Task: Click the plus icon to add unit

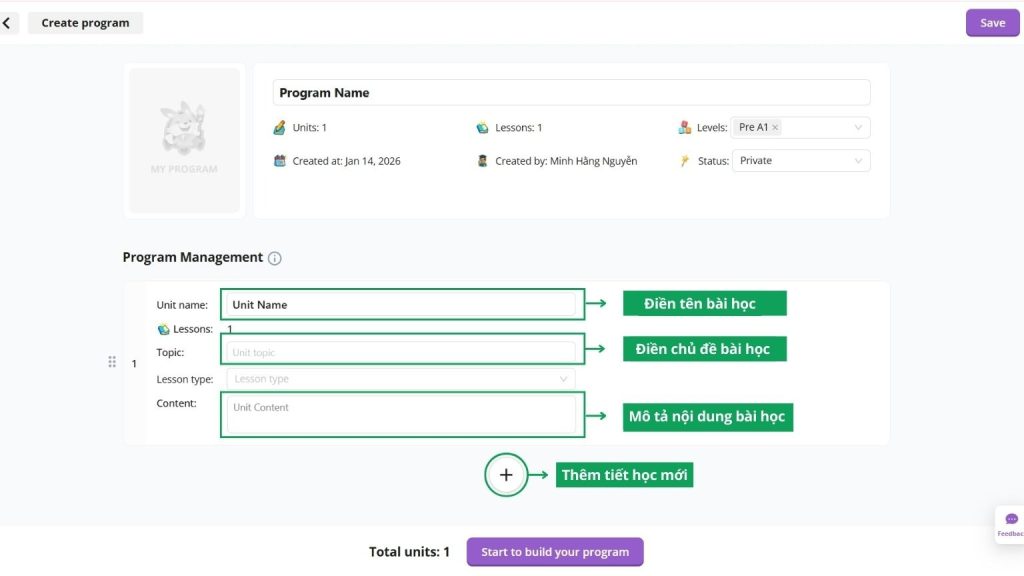Action: click(506, 475)
